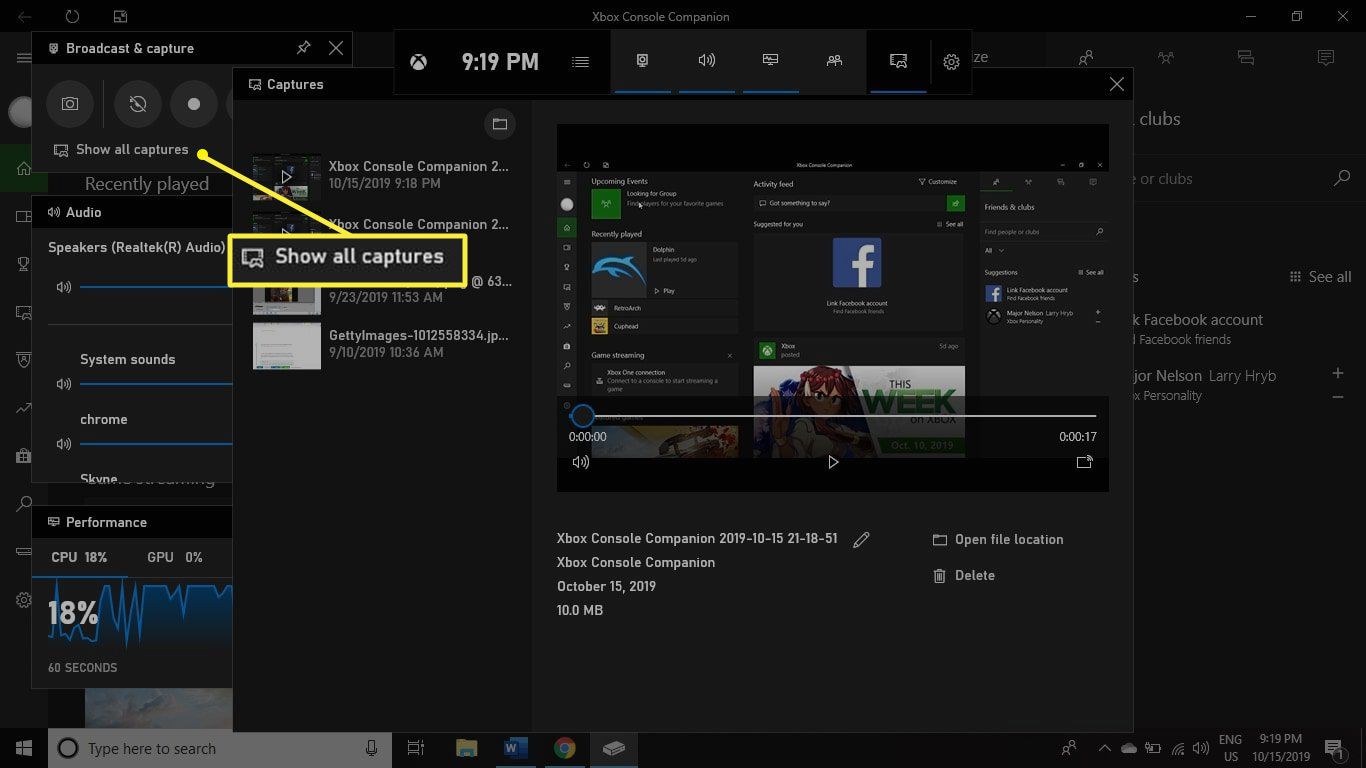Toggle the Xbox Social widget in Game Bar
Screen dimensions: 1366x768
coord(834,61)
